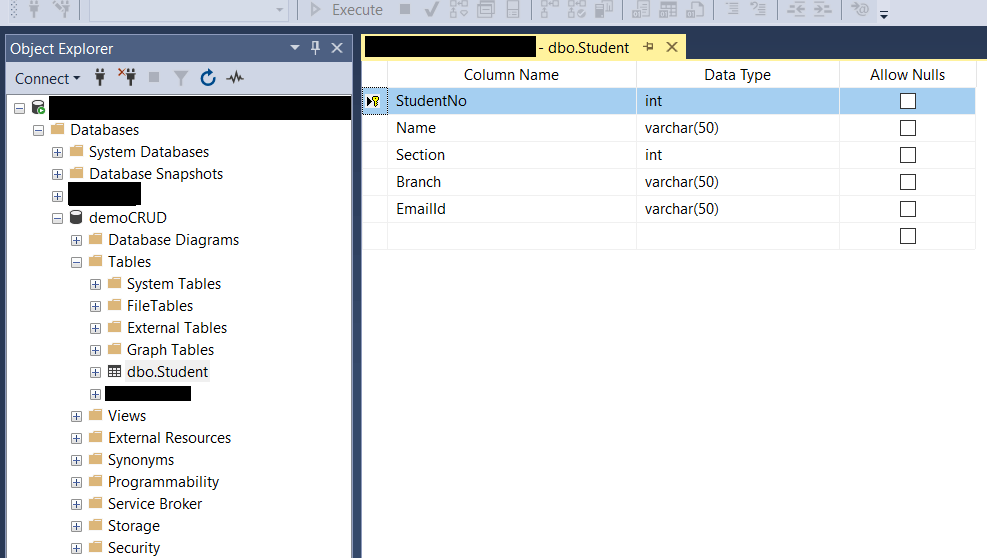The image size is (987, 558).
Task: Close the Object Explorer panel
Action: point(337,48)
